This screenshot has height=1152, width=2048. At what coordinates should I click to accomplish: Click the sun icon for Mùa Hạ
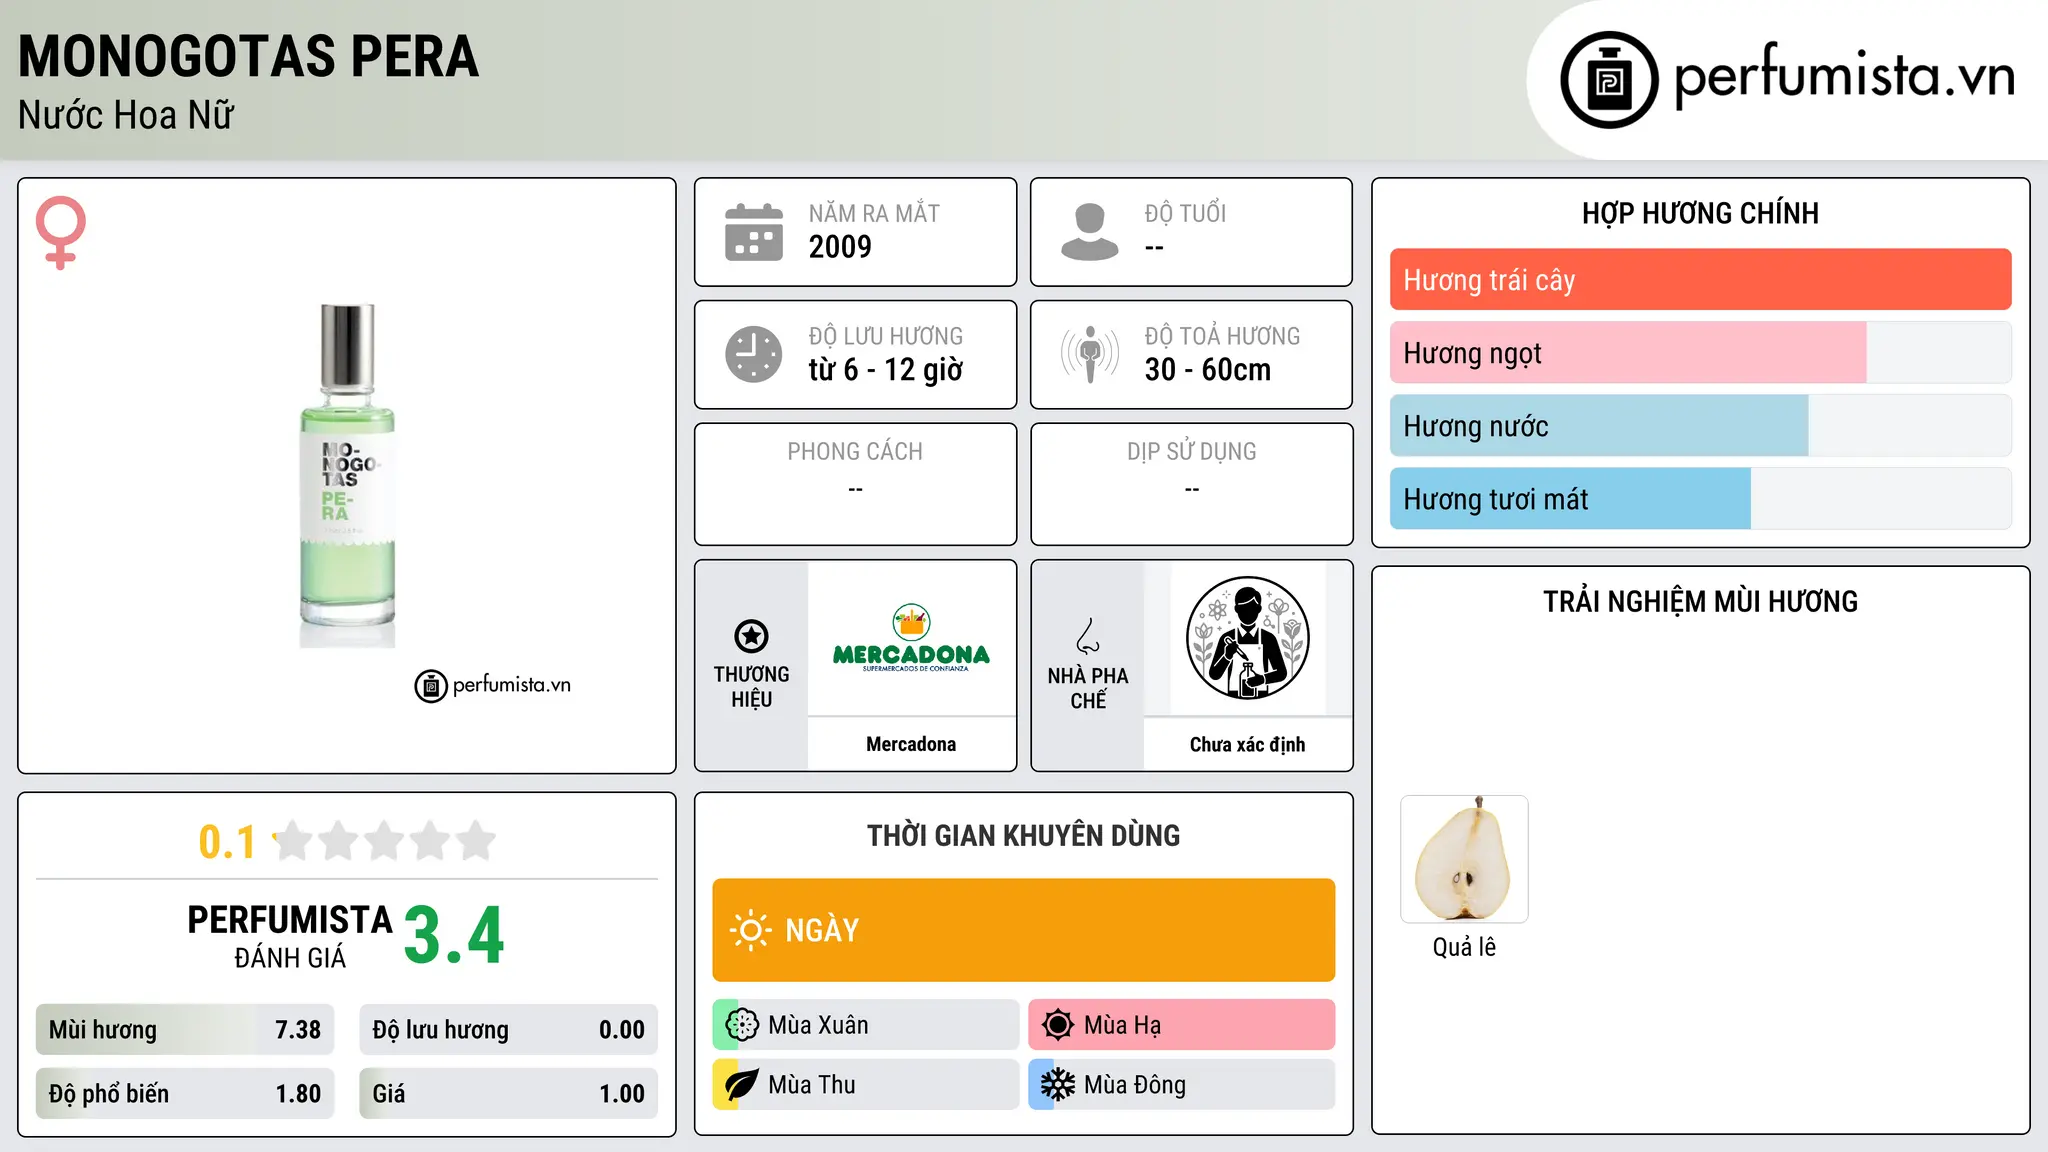(x=1058, y=1025)
